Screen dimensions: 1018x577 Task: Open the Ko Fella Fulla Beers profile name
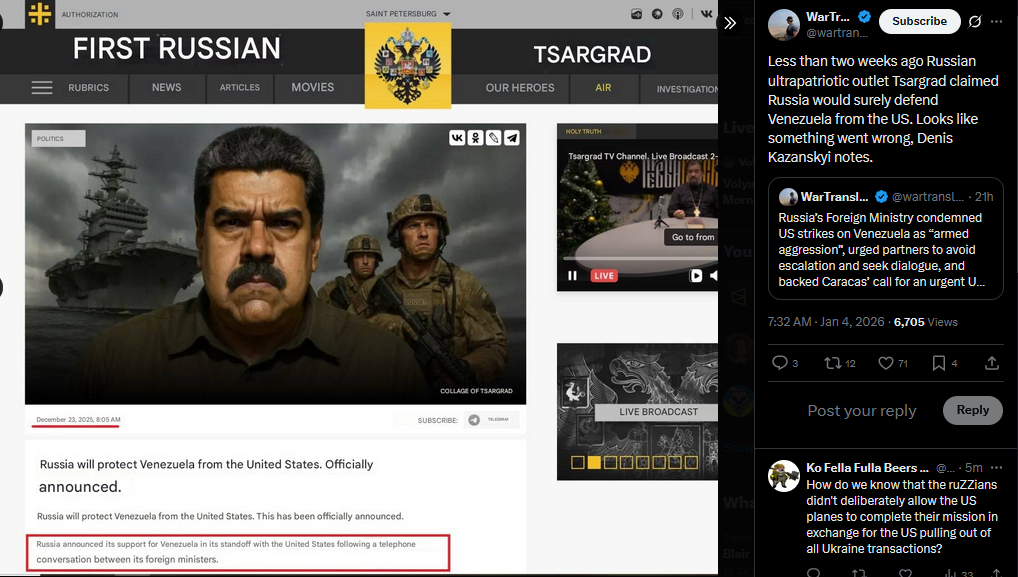[867, 467]
